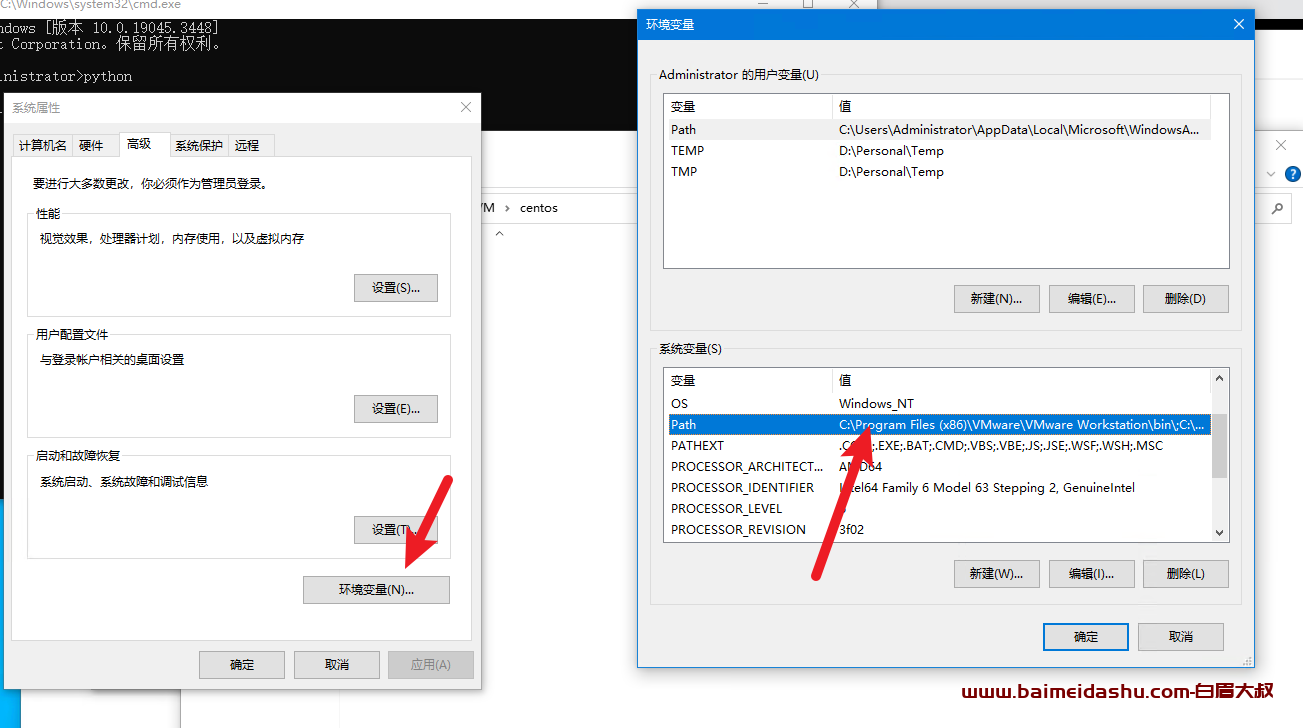This screenshot has height=728, width=1303.
Task: Select the TEMP user variable row
Action: click(938, 151)
